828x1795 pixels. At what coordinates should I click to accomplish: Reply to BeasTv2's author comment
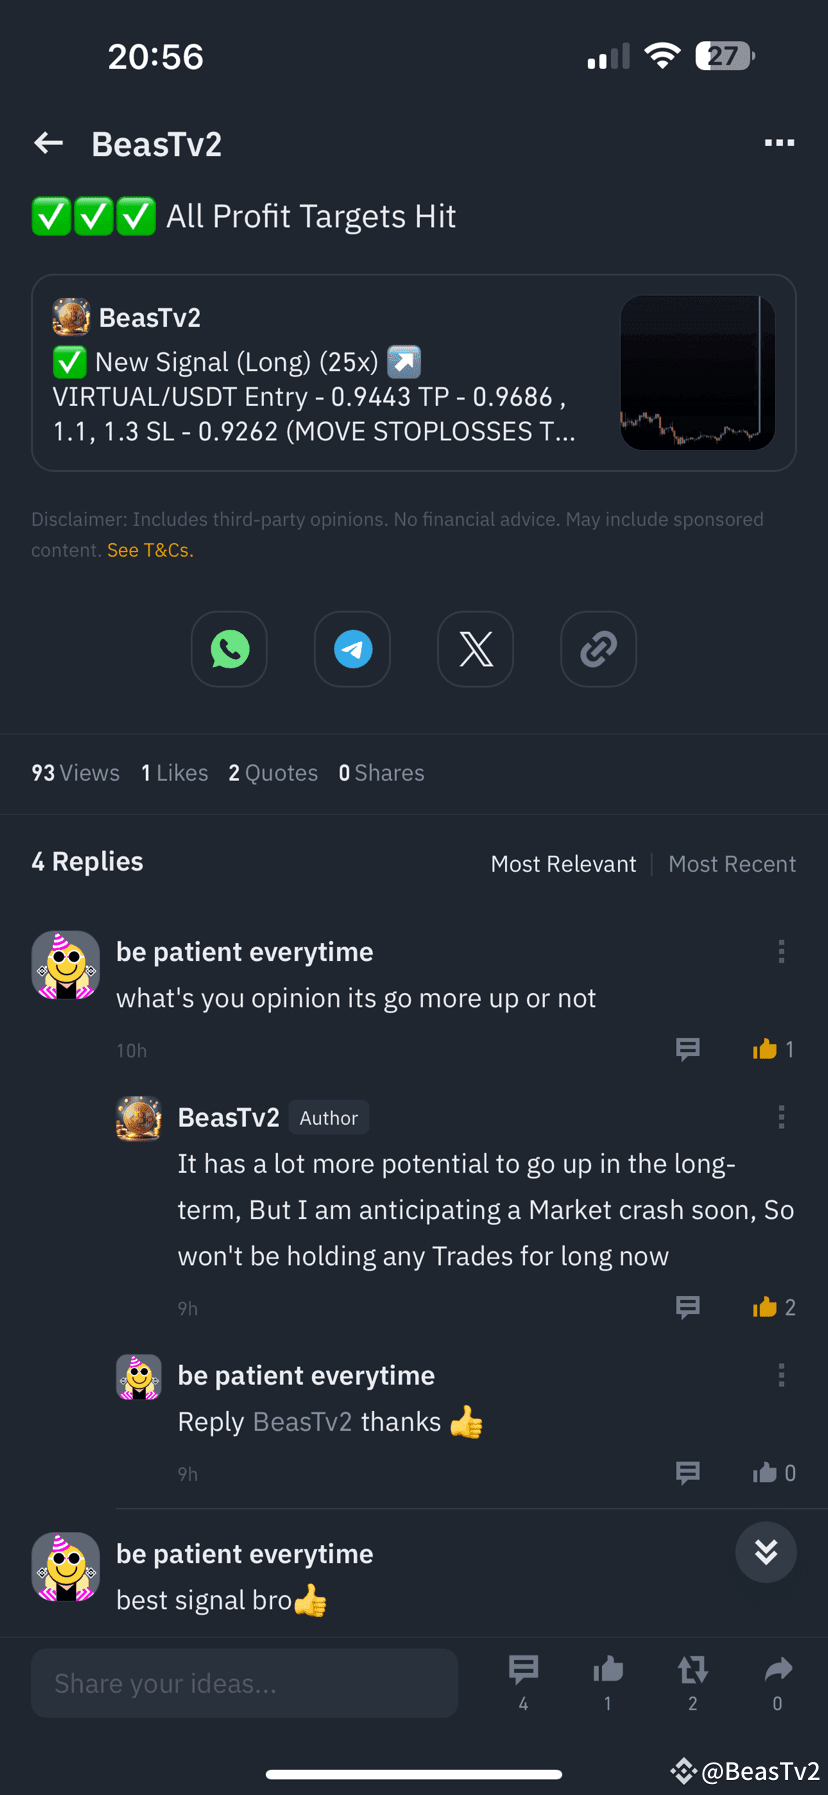click(687, 1307)
